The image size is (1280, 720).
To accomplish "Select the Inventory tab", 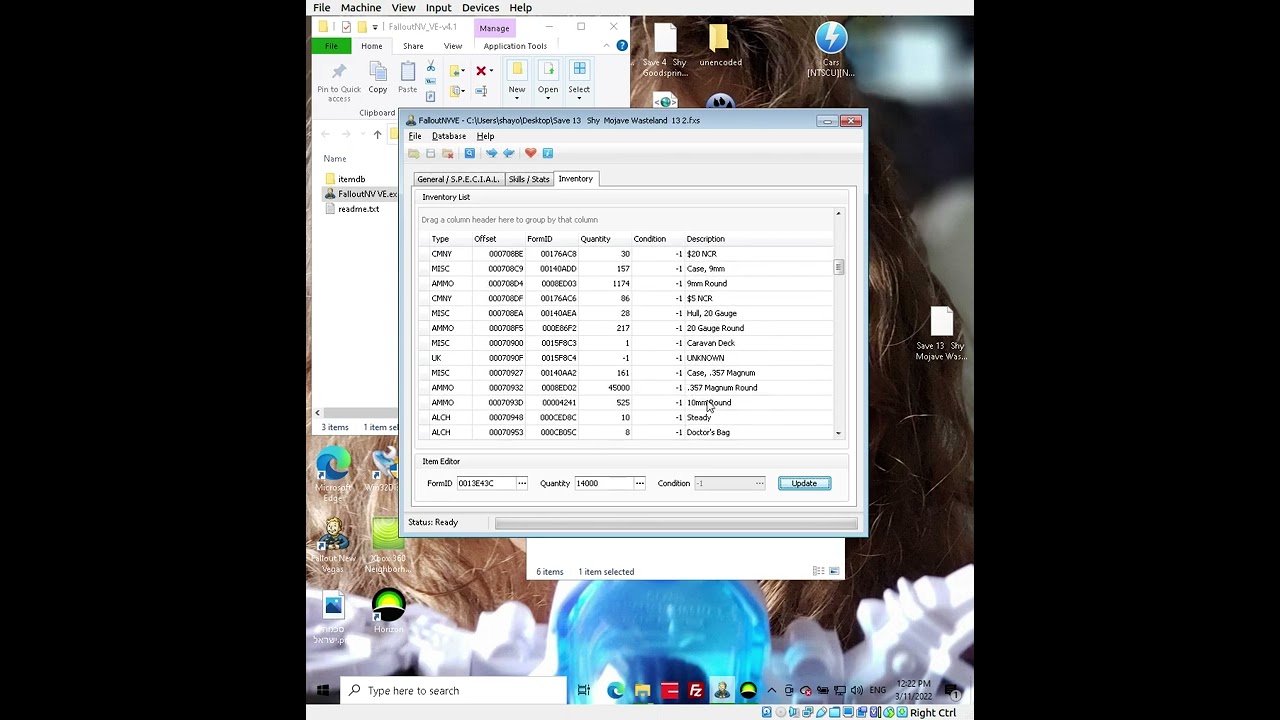I will [576, 178].
